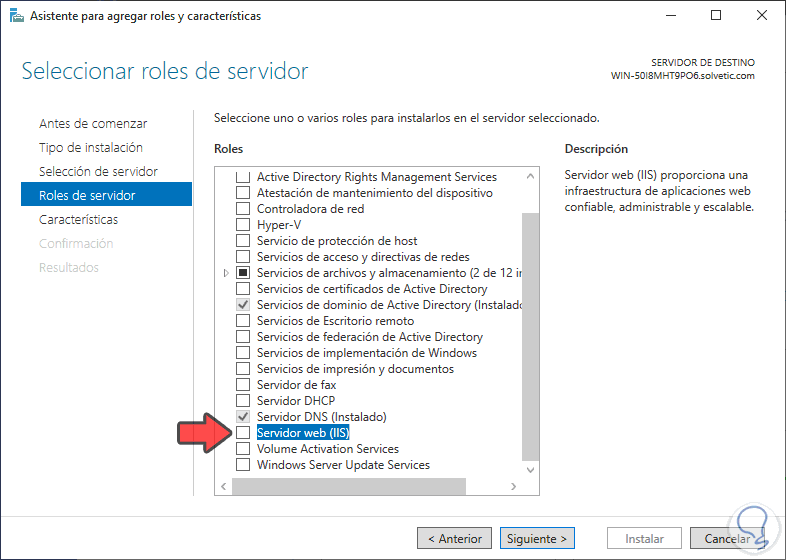Image resolution: width=786 pixels, height=560 pixels.
Task: Check Servicios de certificados de Active Directory
Action: (243, 289)
